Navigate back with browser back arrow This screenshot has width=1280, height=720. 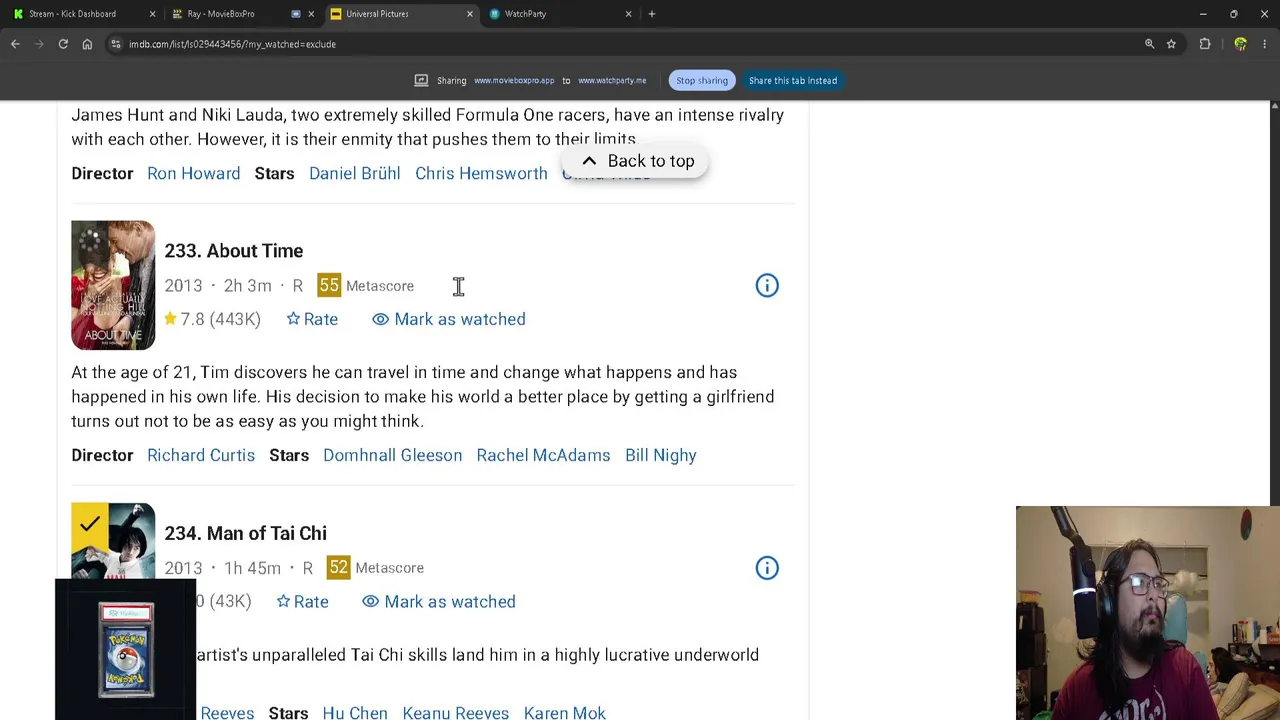coord(15,44)
